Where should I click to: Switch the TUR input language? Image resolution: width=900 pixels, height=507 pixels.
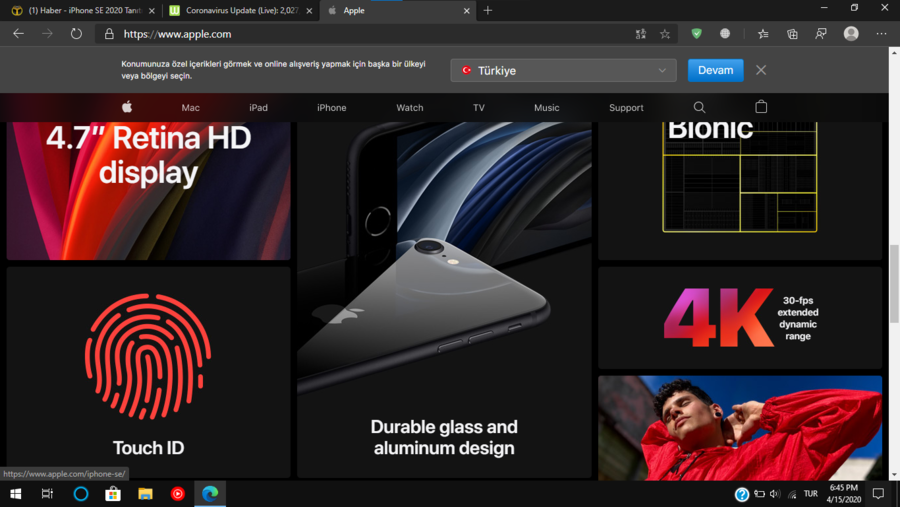point(810,494)
